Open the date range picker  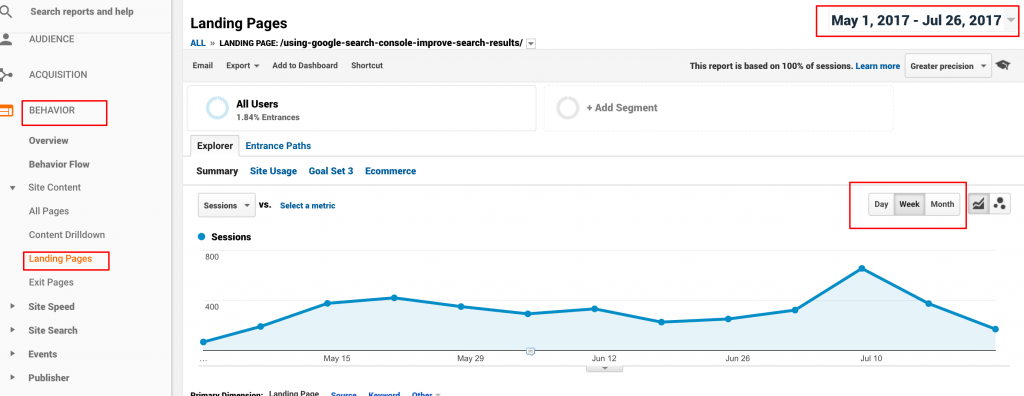coord(922,21)
